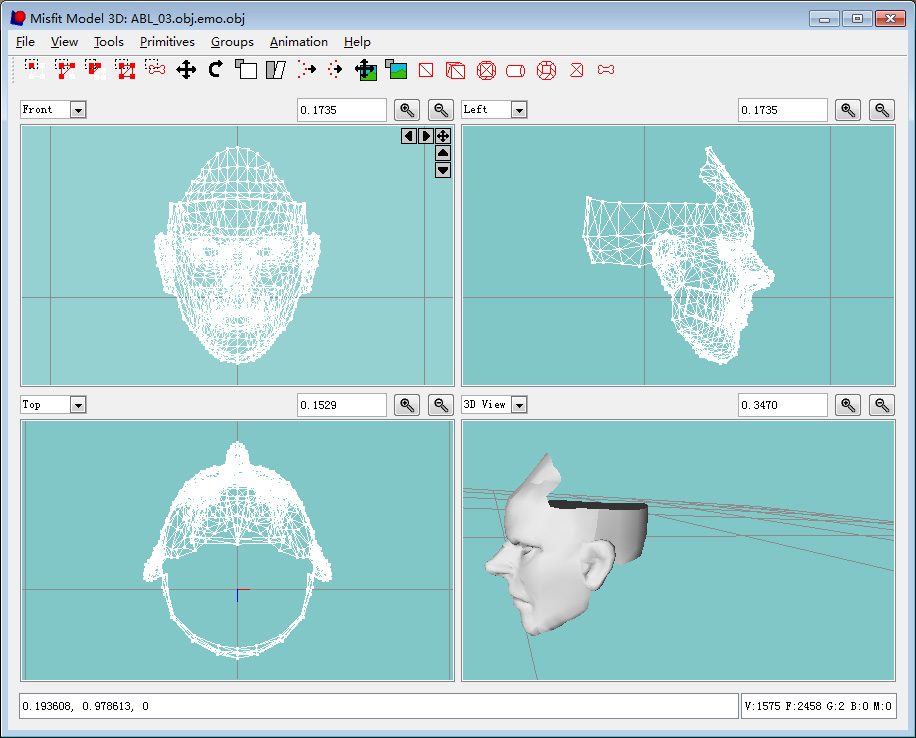This screenshot has width=916, height=738.
Task: Zoom in on the Top viewport
Action: [407, 405]
